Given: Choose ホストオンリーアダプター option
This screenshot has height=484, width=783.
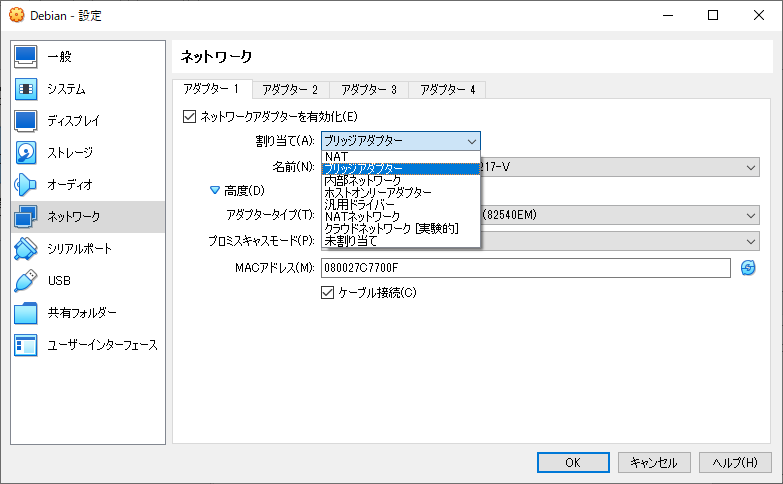Looking at the screenshot, I should tap(401, 192).
